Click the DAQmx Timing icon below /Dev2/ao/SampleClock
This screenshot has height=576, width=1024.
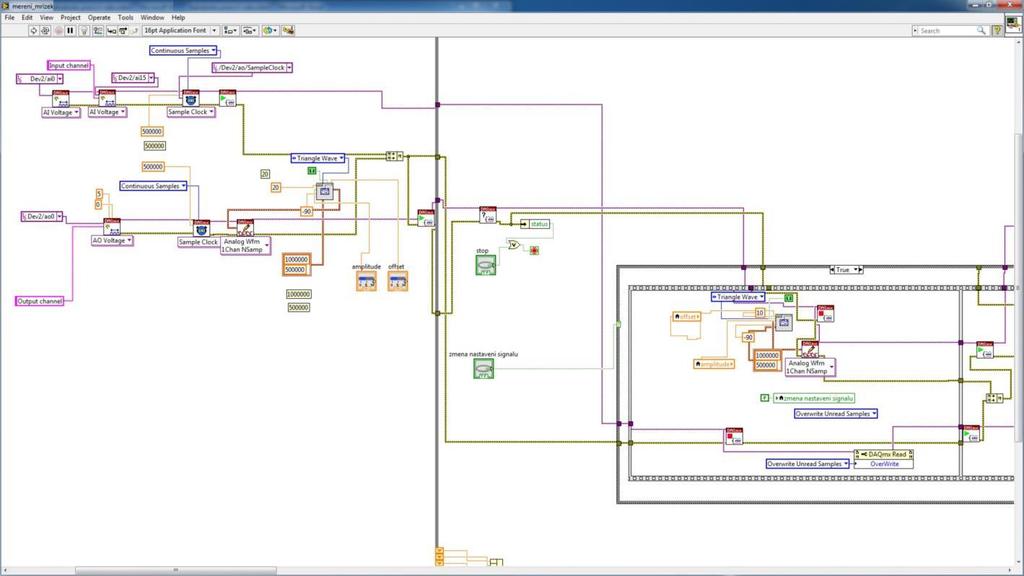(x=191, y=98)
